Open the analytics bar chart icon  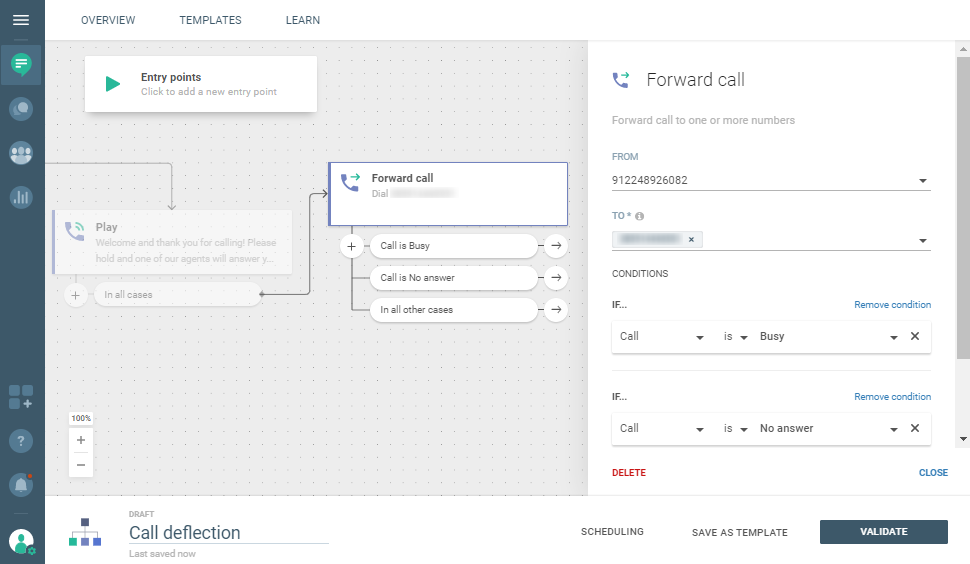(21, 197)
